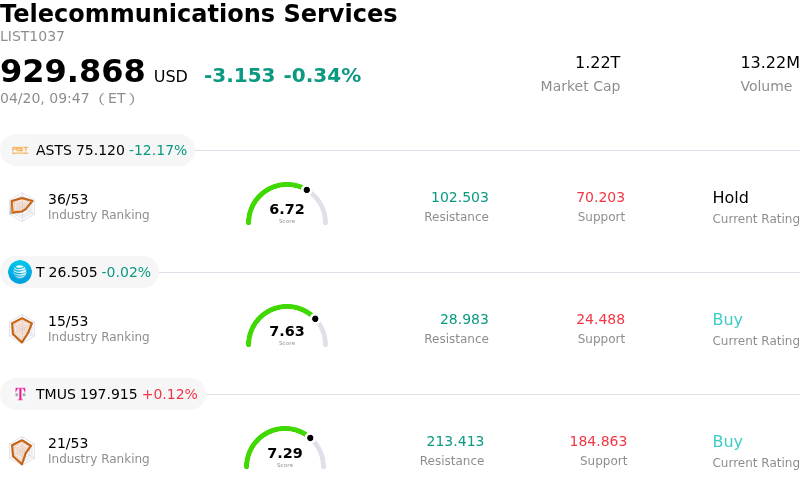Image resolution: width=800 pixels, height=488 pixels.
Task: Click the ASTS company logo icon
Action: 20,150
